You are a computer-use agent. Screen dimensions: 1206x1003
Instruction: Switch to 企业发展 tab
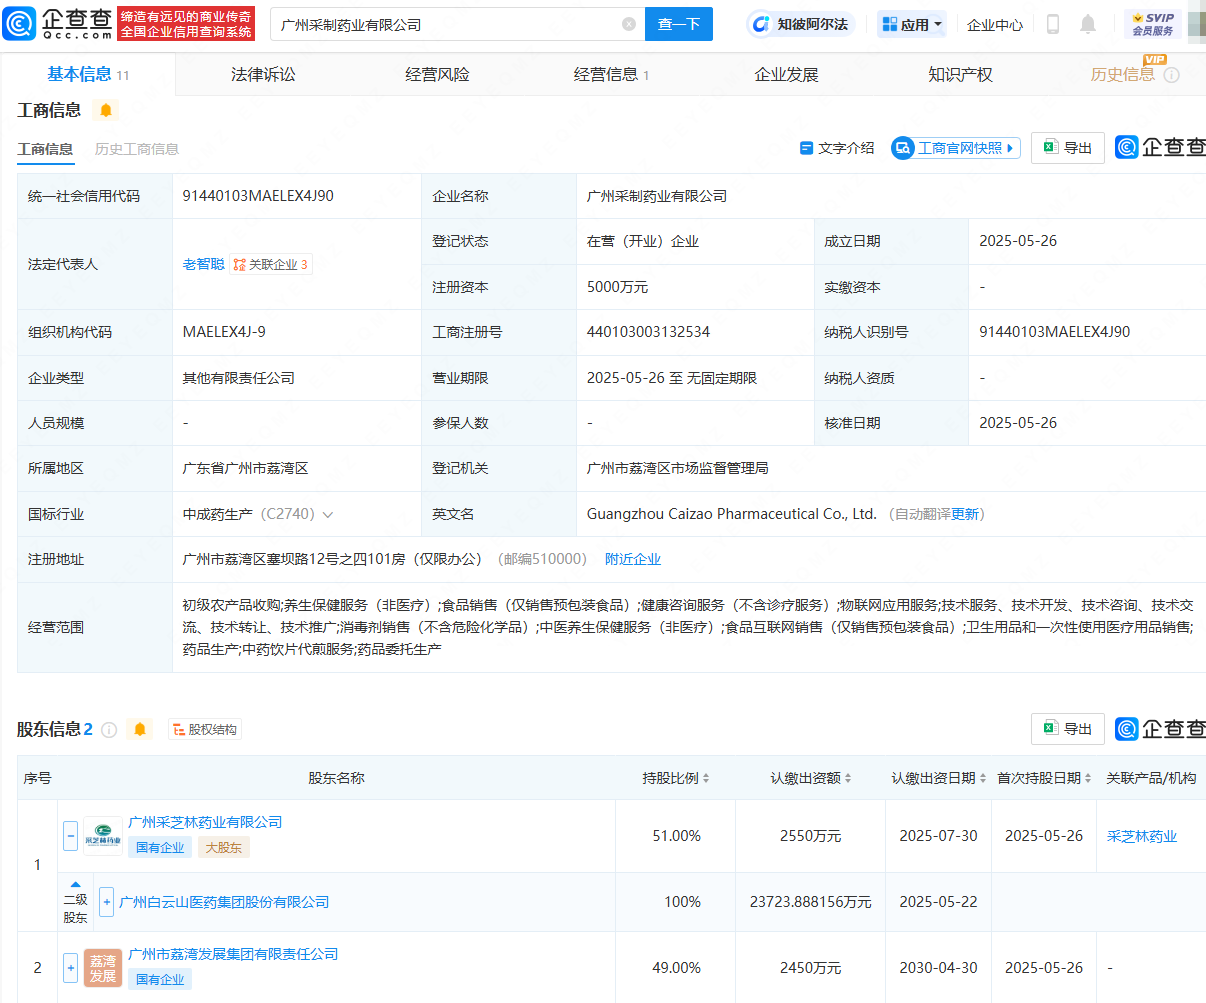click(786, 74)
